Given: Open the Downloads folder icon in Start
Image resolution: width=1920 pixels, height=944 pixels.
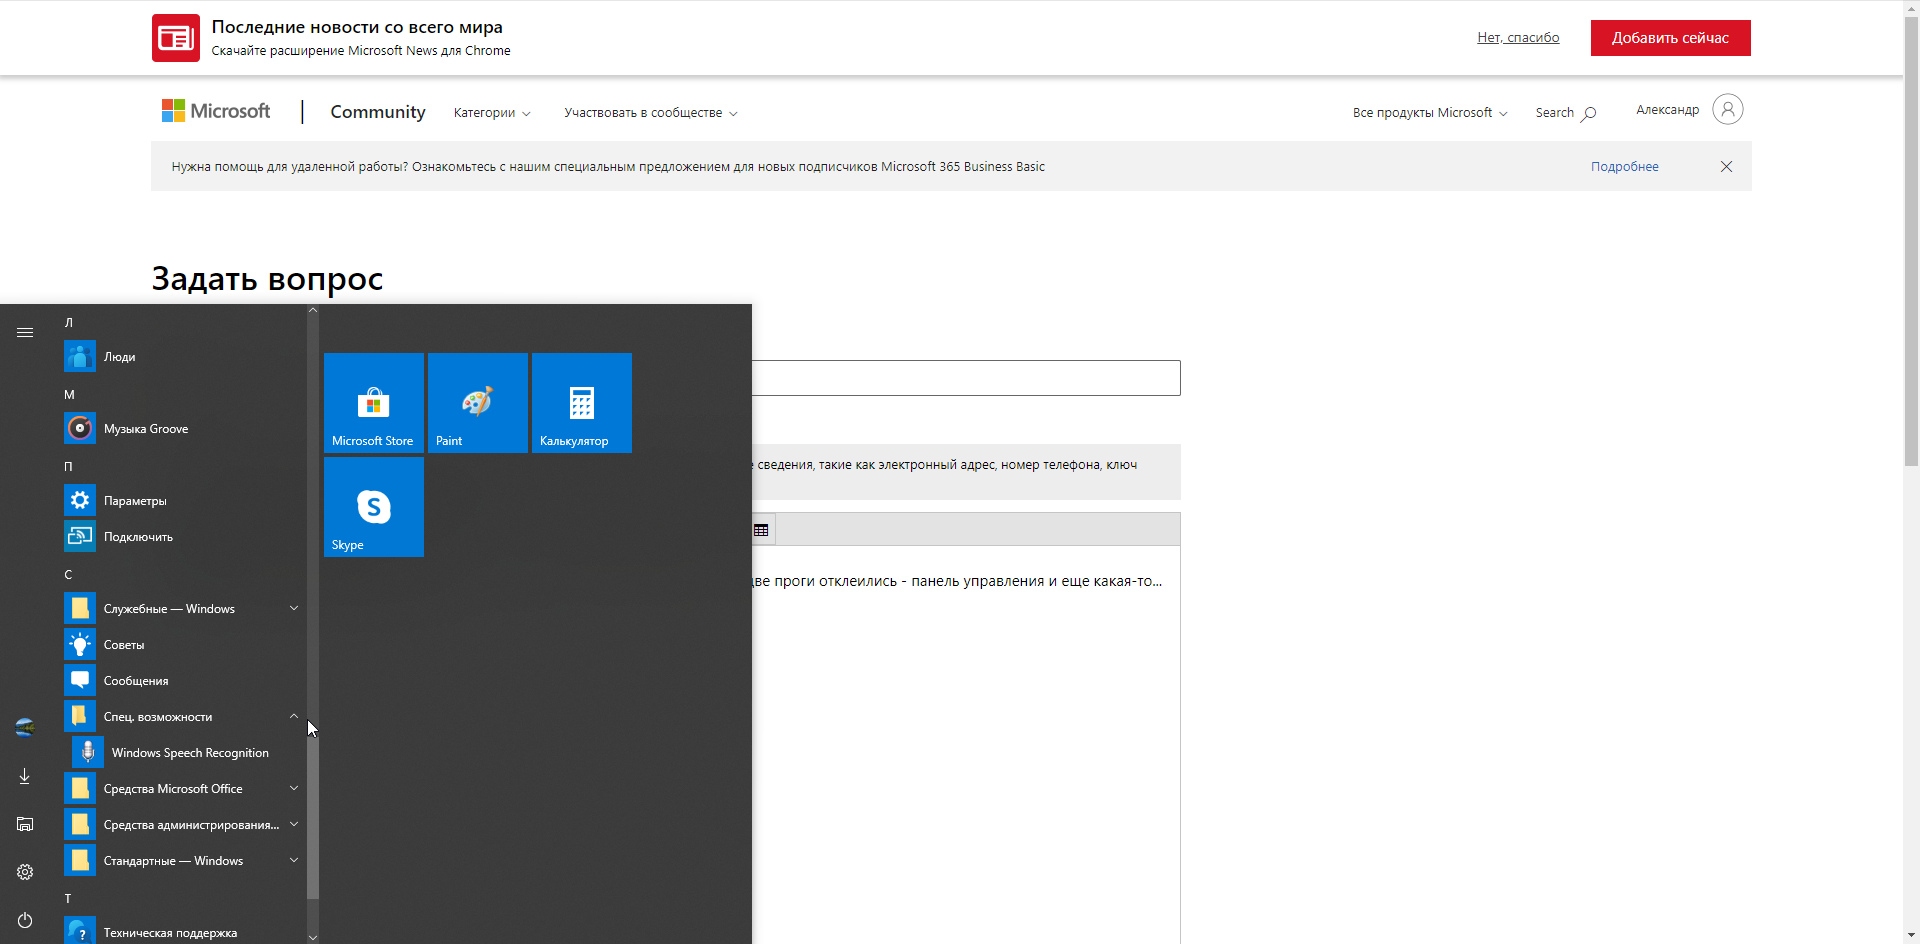Looking at the screenshot, I should pyautogui.click(x=25, y=776).
